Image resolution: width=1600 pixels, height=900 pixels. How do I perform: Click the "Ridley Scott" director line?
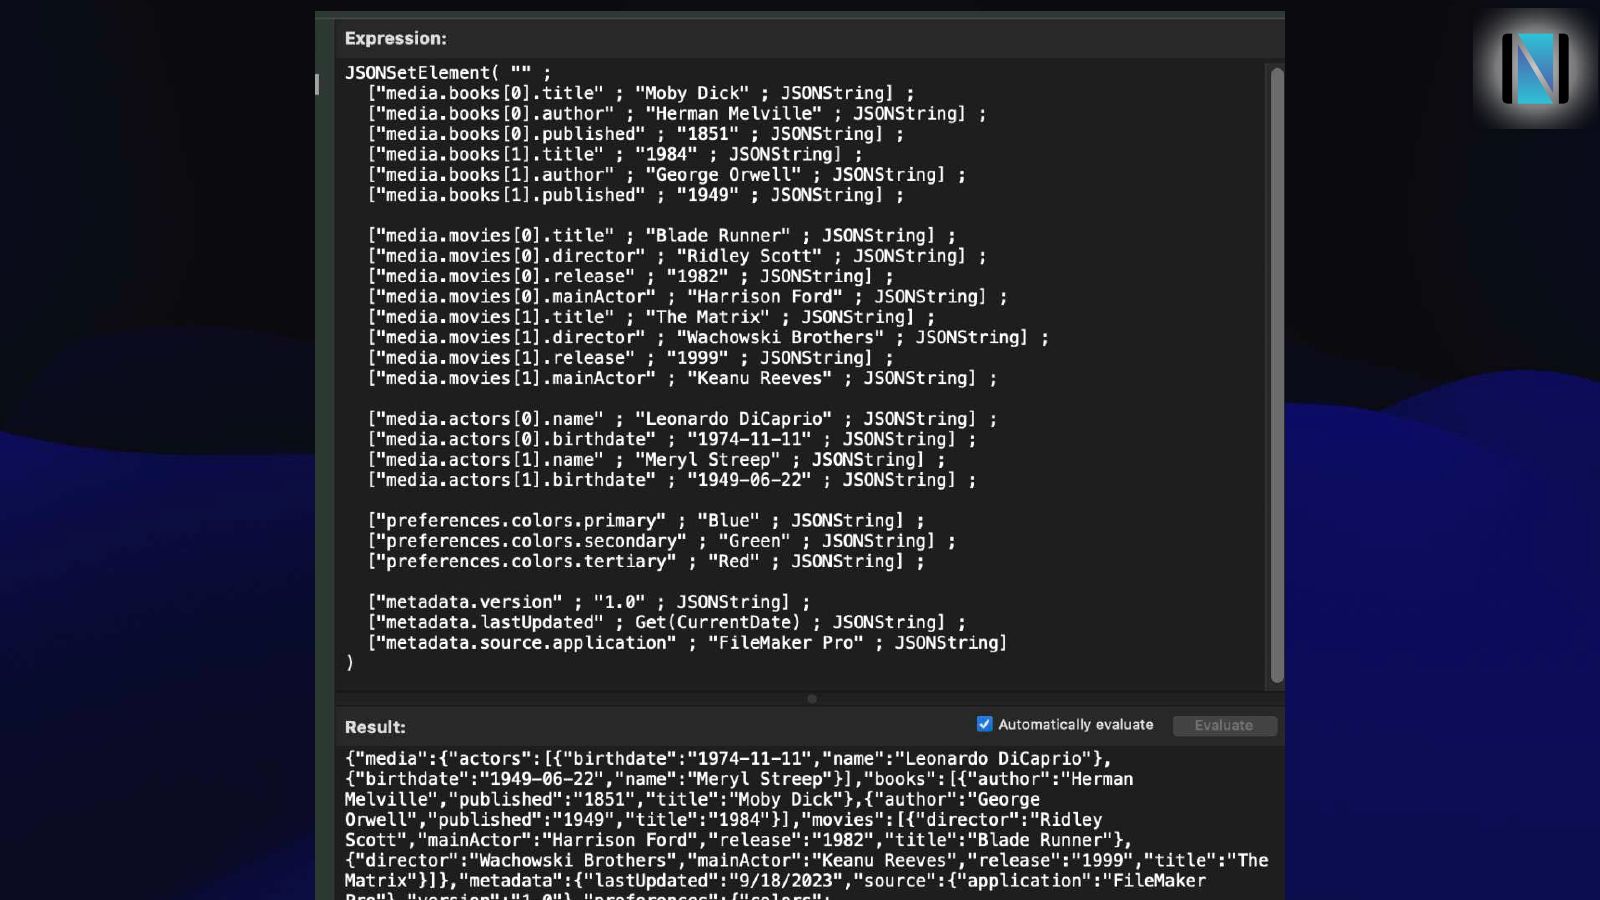677,256
